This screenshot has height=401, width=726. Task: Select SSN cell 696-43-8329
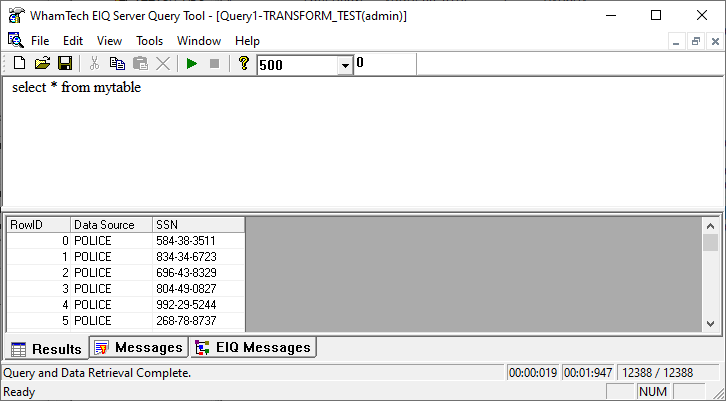pos(199,273)
